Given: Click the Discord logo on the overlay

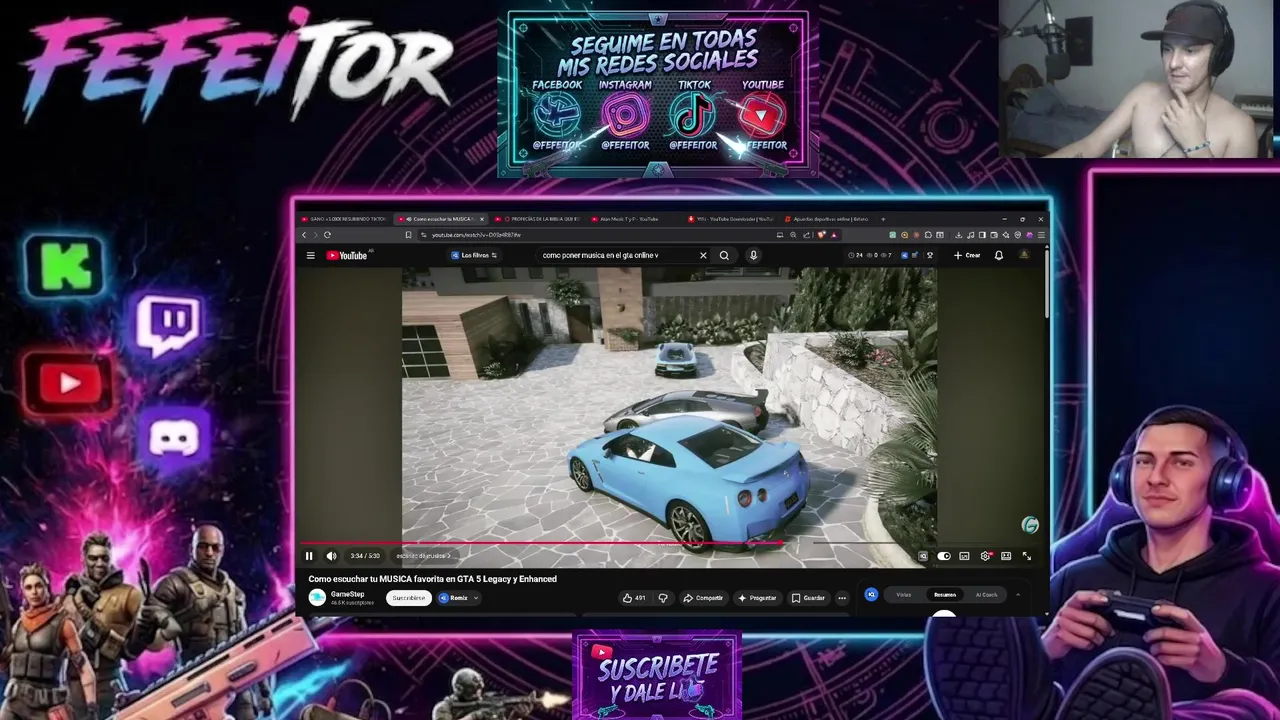Looking at the screenshot, I should (173, 438).
